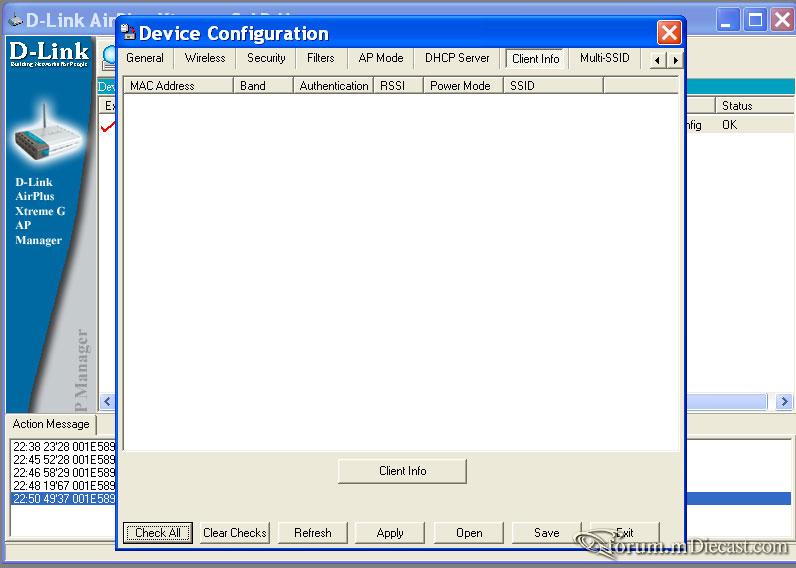Screen dimensions: 796x568
Task: Click the OK status cell in AP Manager
Action: click(729, 125)
